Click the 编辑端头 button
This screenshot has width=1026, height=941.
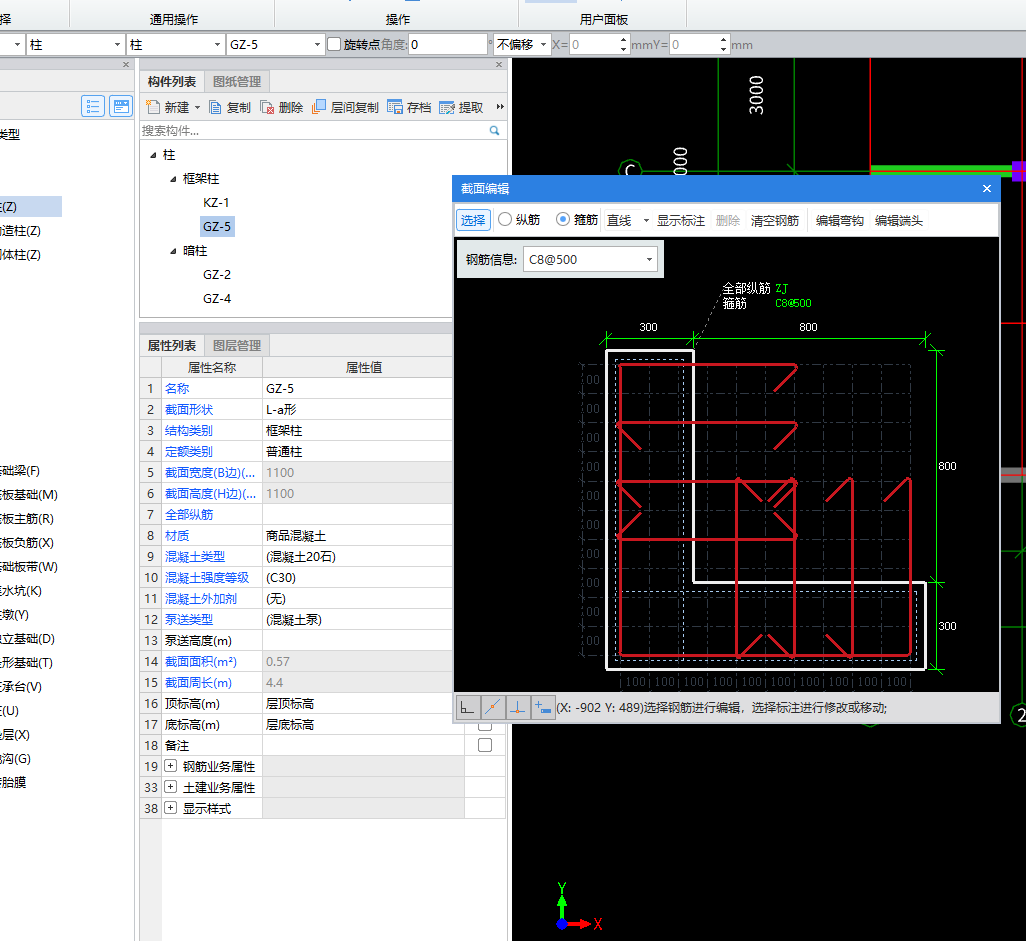[x=898, y=221]
